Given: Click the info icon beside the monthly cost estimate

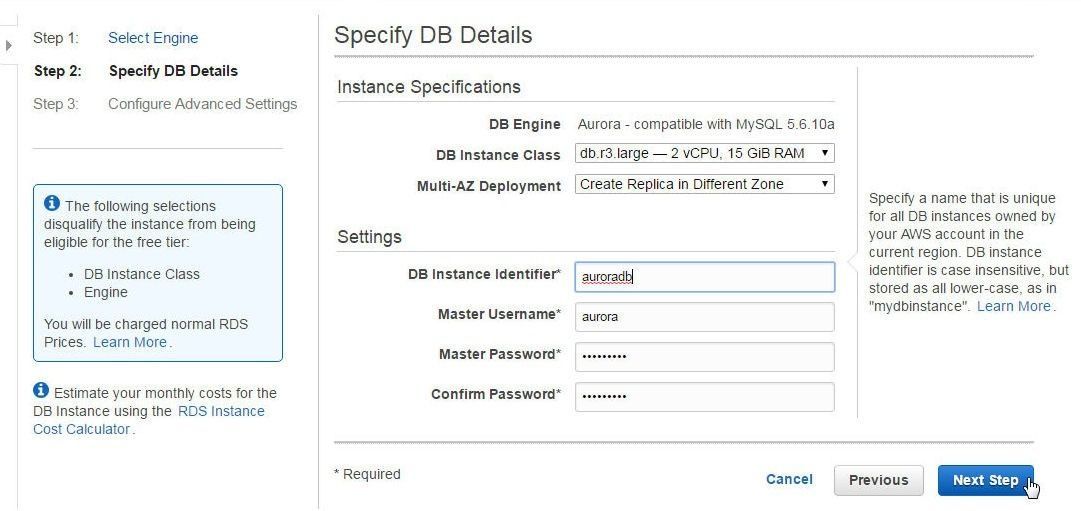Looking at the screenshot, I should pos(41,390).
